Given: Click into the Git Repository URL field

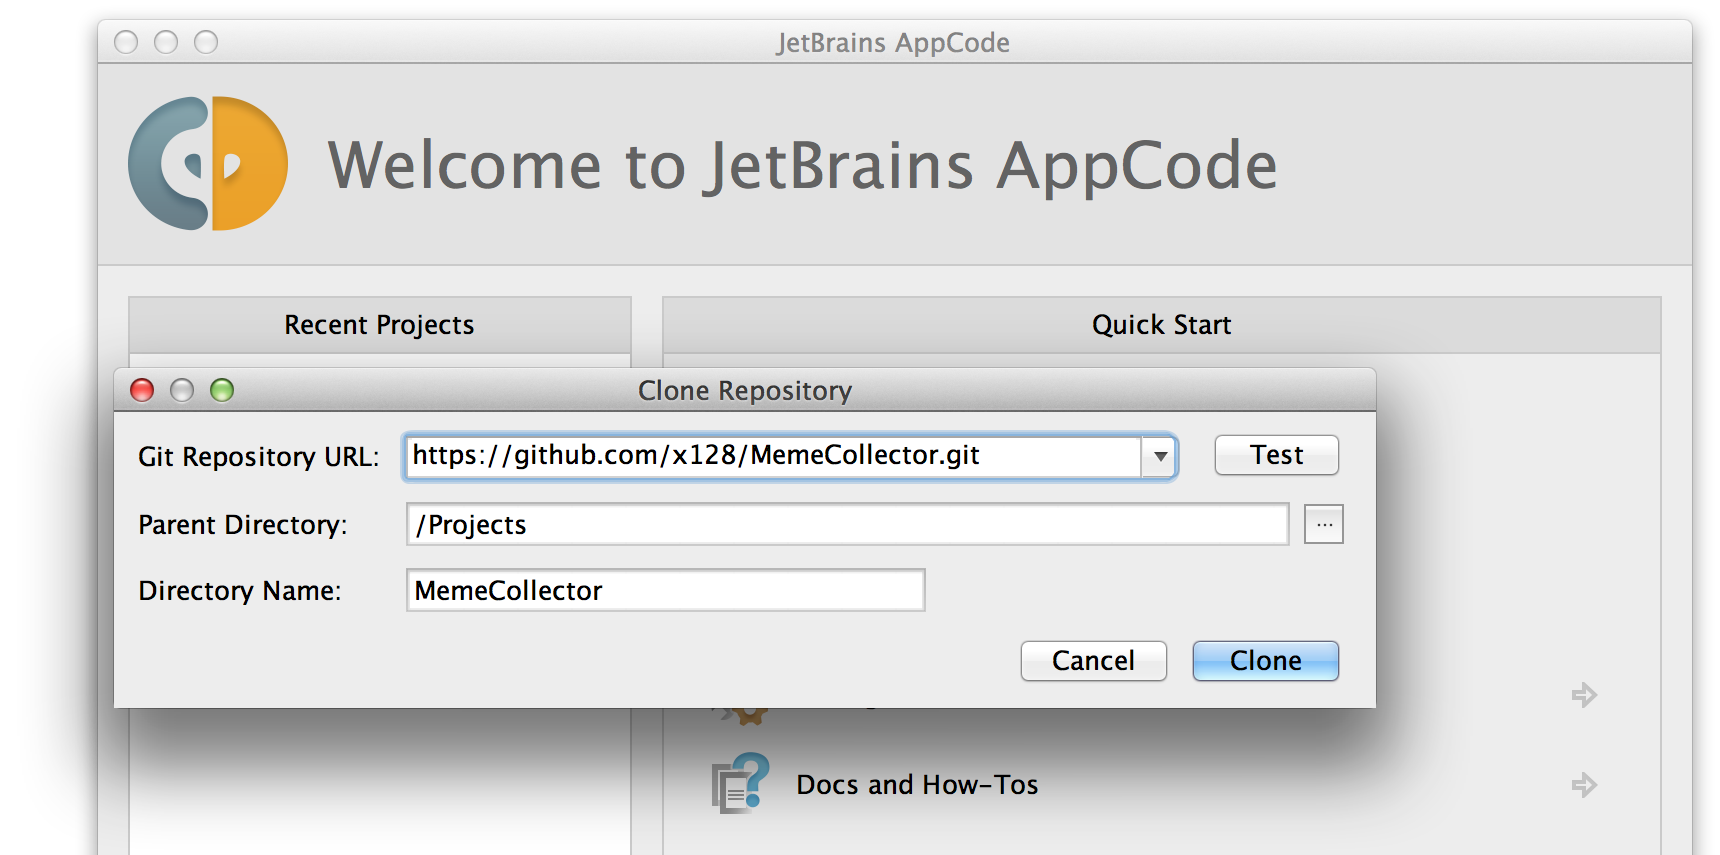Looking at the screenshot, I should [770, 456].
